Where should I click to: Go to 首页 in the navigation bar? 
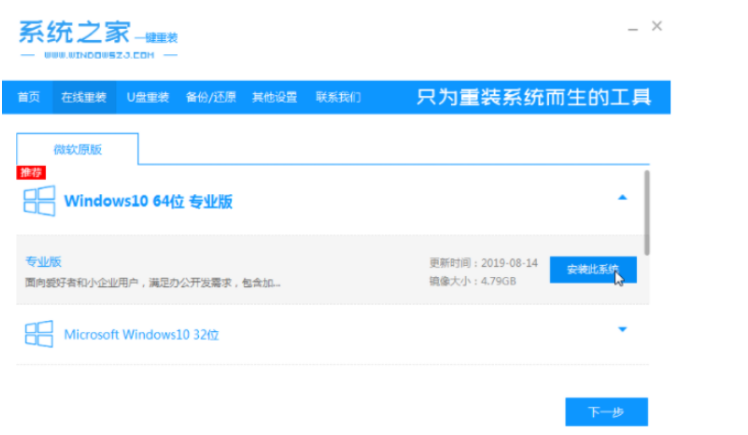[29, 97]
